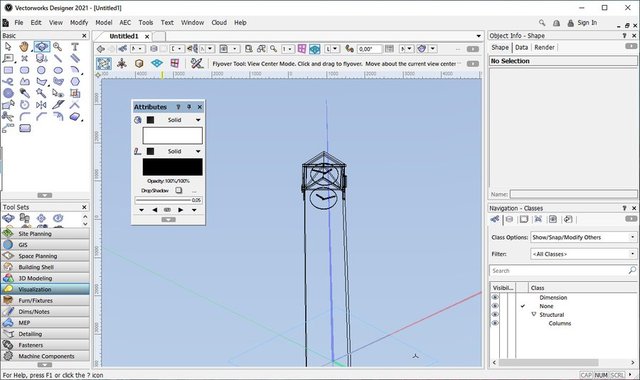Click the class Search field
640x380 pixels.
coord(563,271)
